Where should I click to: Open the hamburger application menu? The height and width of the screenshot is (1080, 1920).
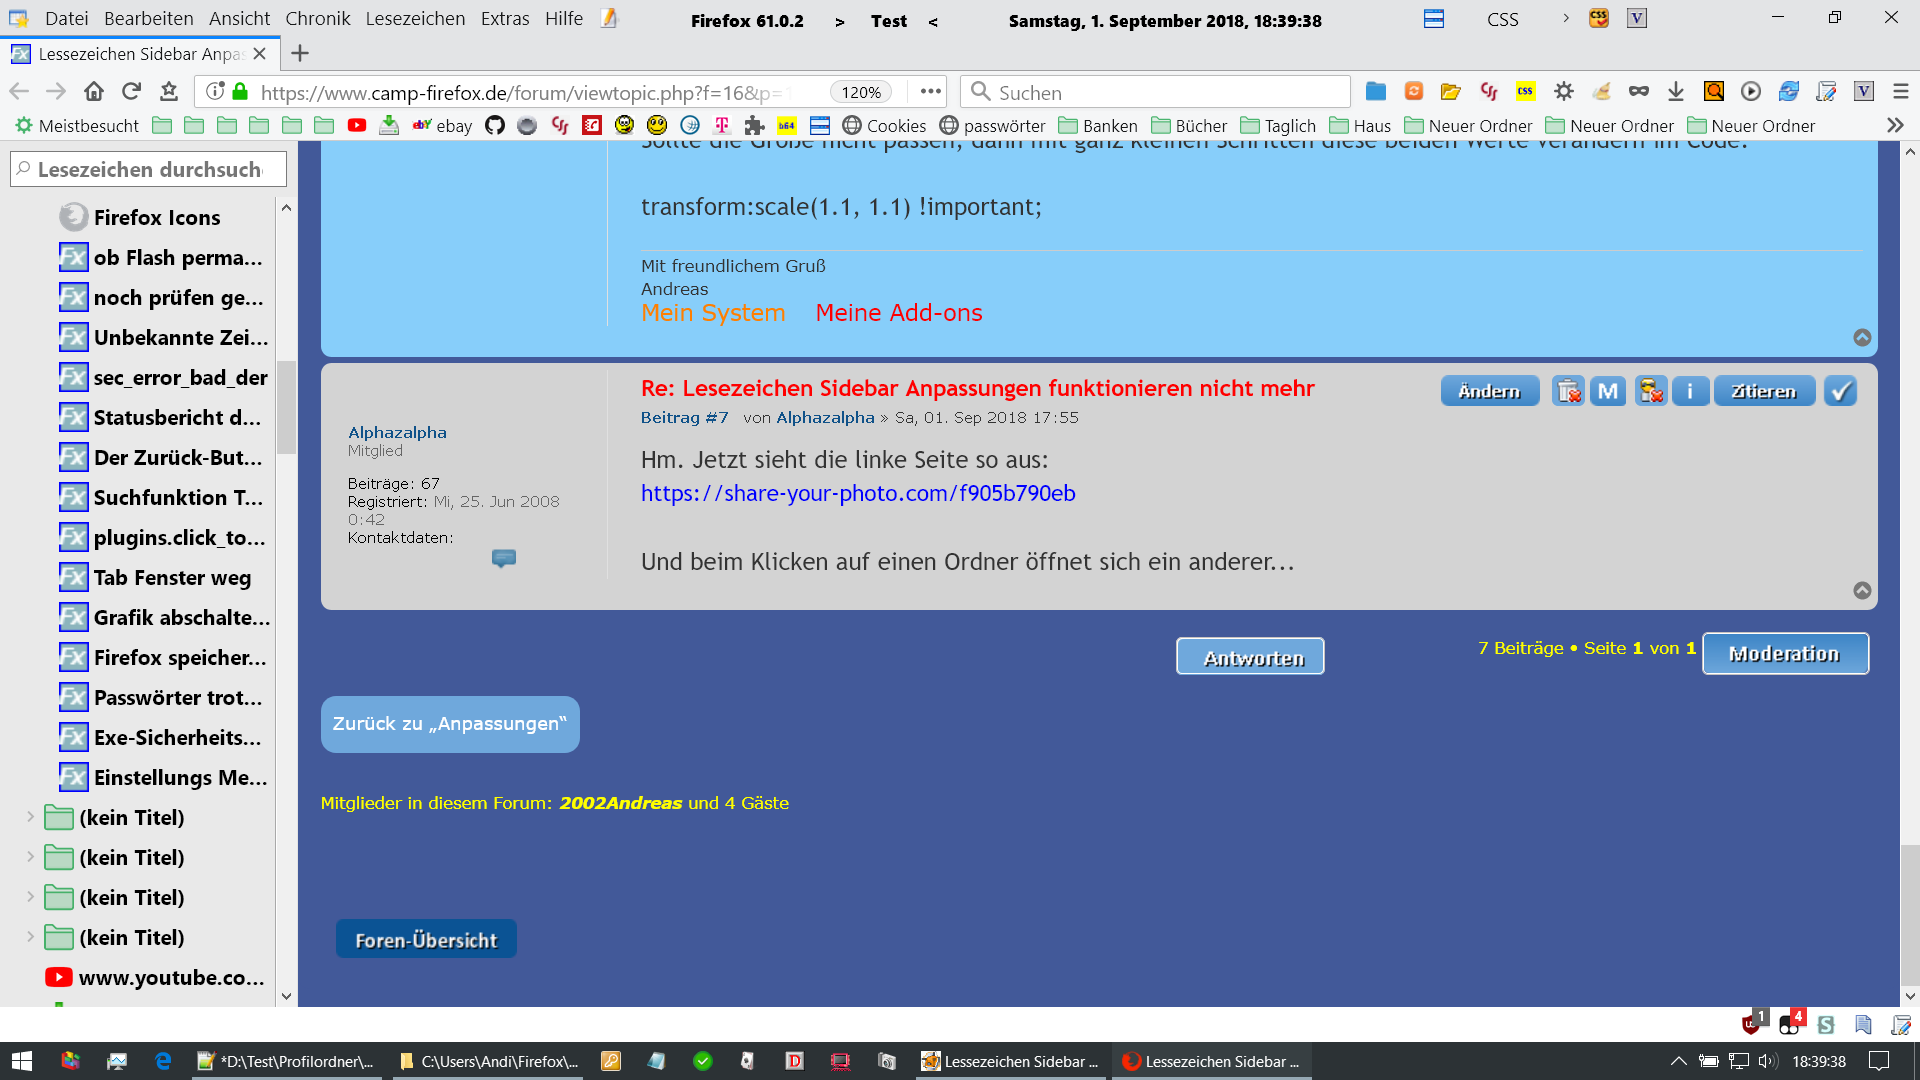pos(1901,92)
